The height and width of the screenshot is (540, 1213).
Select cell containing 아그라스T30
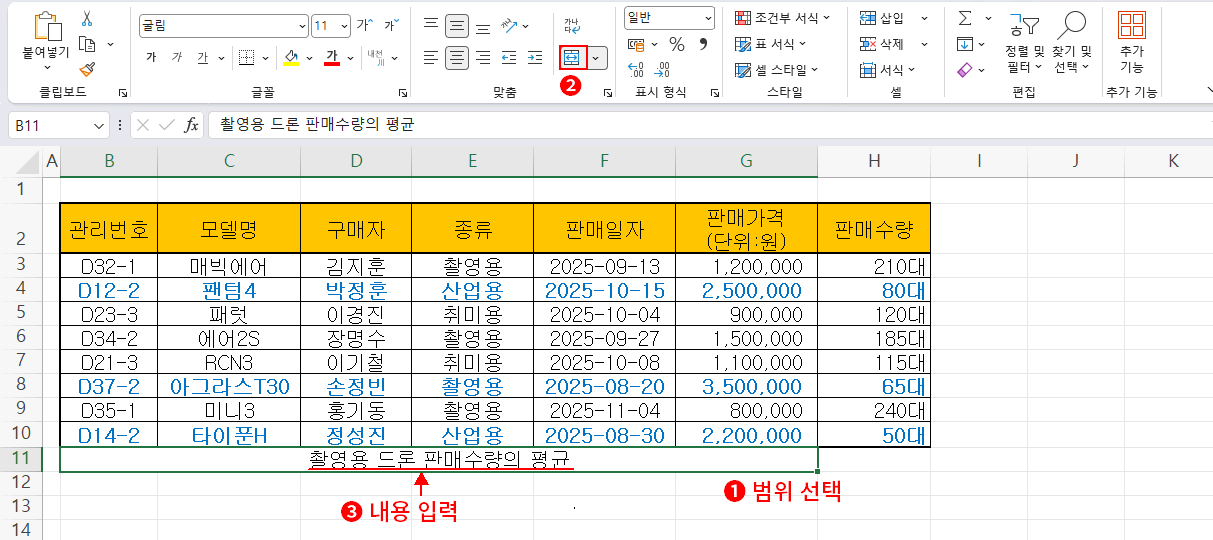point(229,387)
